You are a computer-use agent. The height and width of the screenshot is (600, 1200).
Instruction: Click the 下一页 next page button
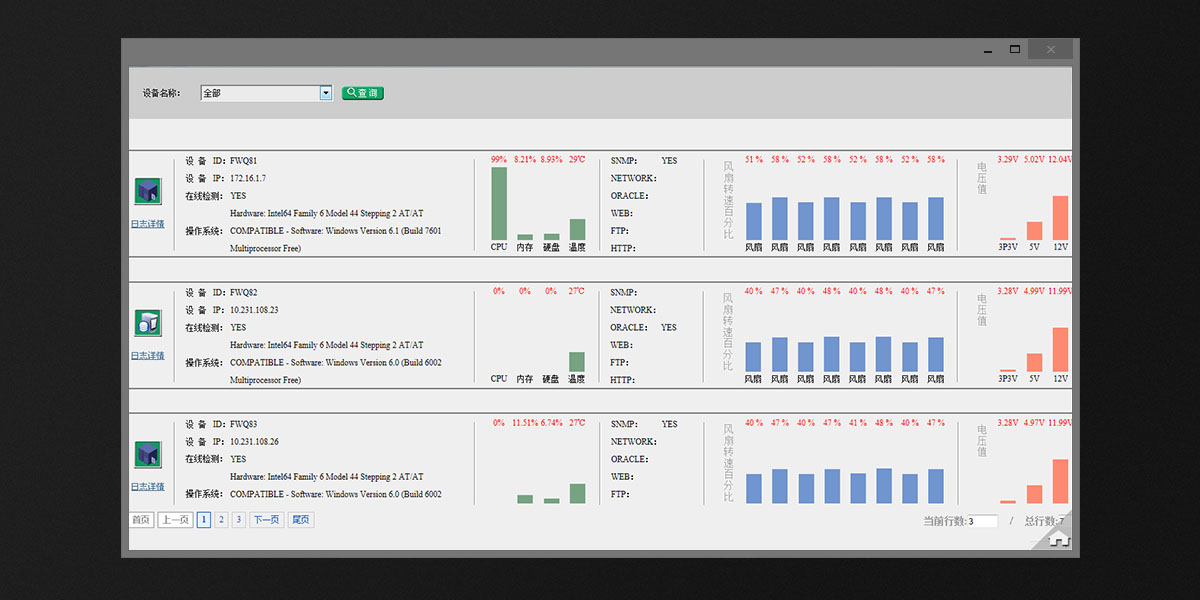pos(266,520)
